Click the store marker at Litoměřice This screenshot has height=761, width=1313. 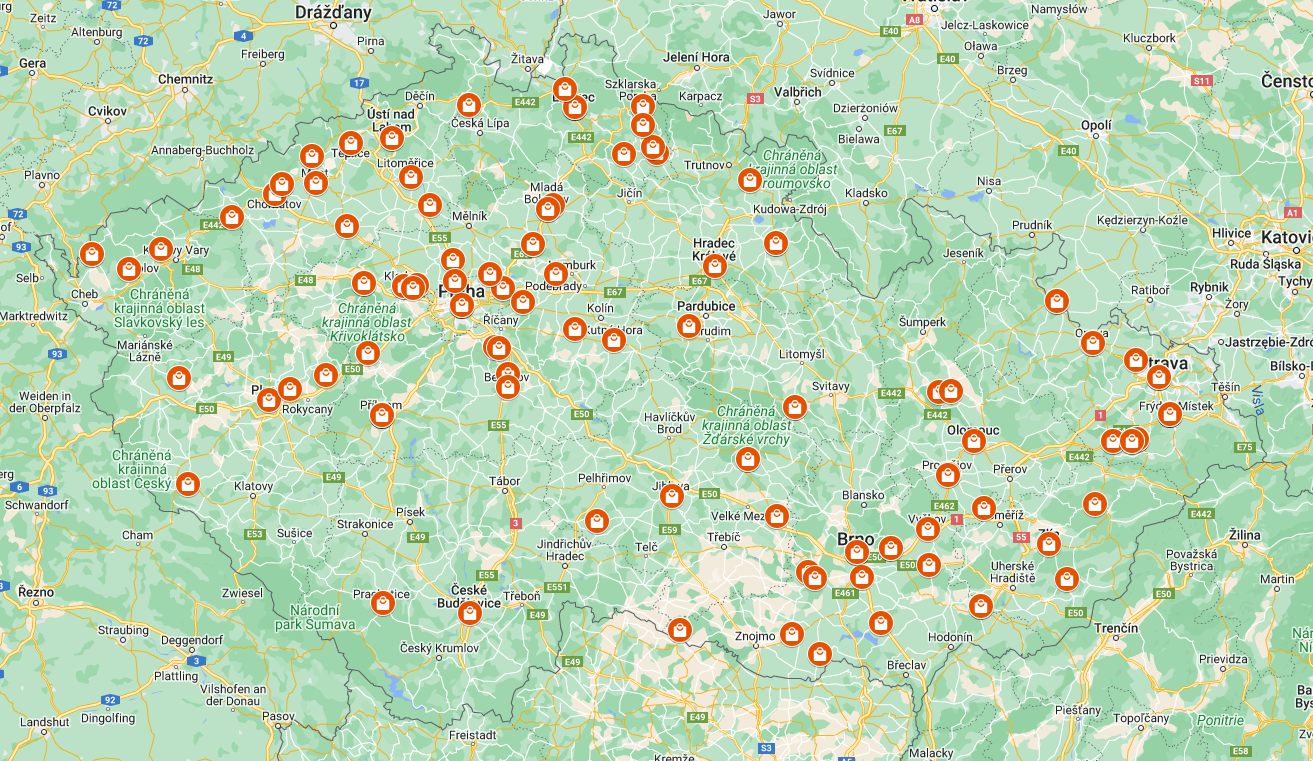410,177
